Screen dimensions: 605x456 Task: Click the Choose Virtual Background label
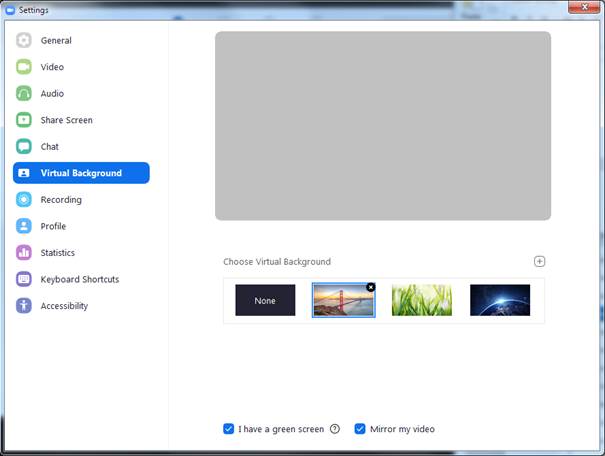[x=277, y=262]
